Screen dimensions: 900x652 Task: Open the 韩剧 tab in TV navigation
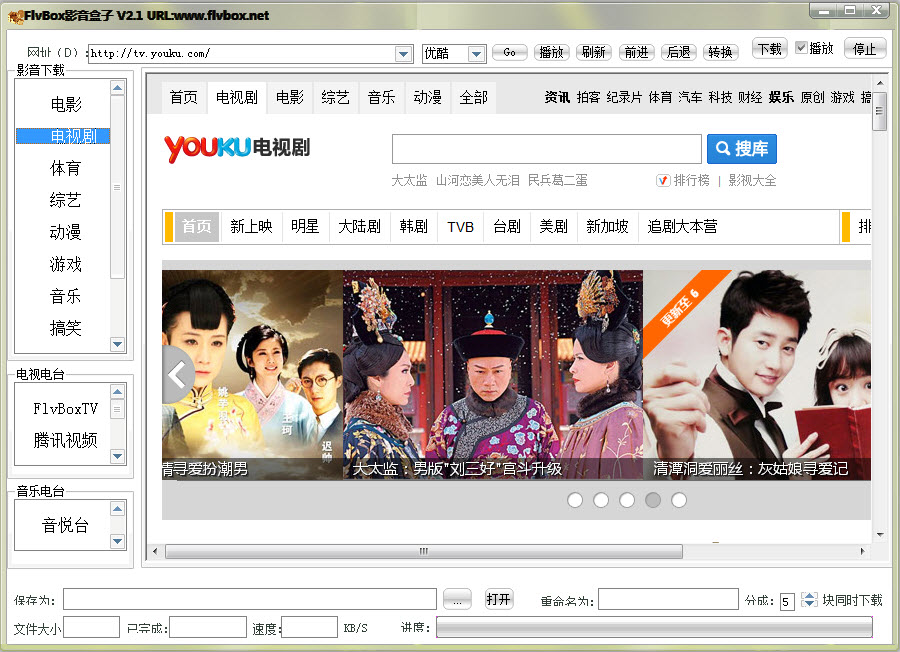414,227
